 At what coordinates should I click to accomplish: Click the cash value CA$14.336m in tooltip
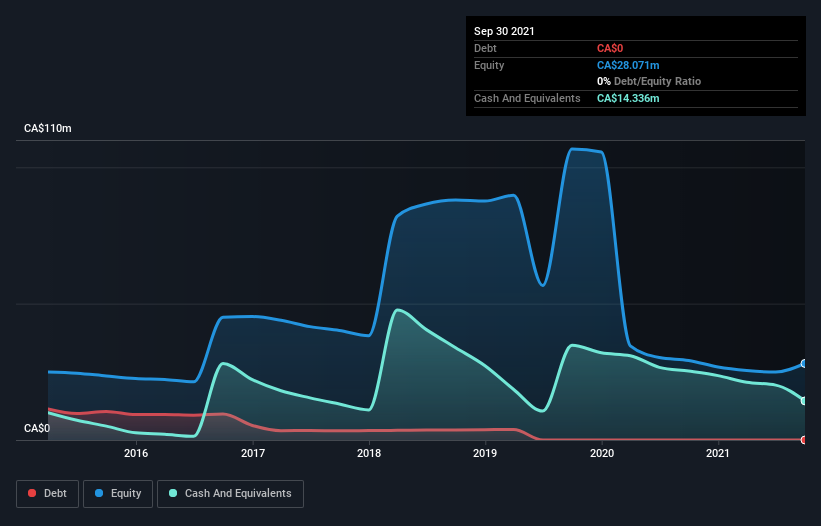[628, 98]
